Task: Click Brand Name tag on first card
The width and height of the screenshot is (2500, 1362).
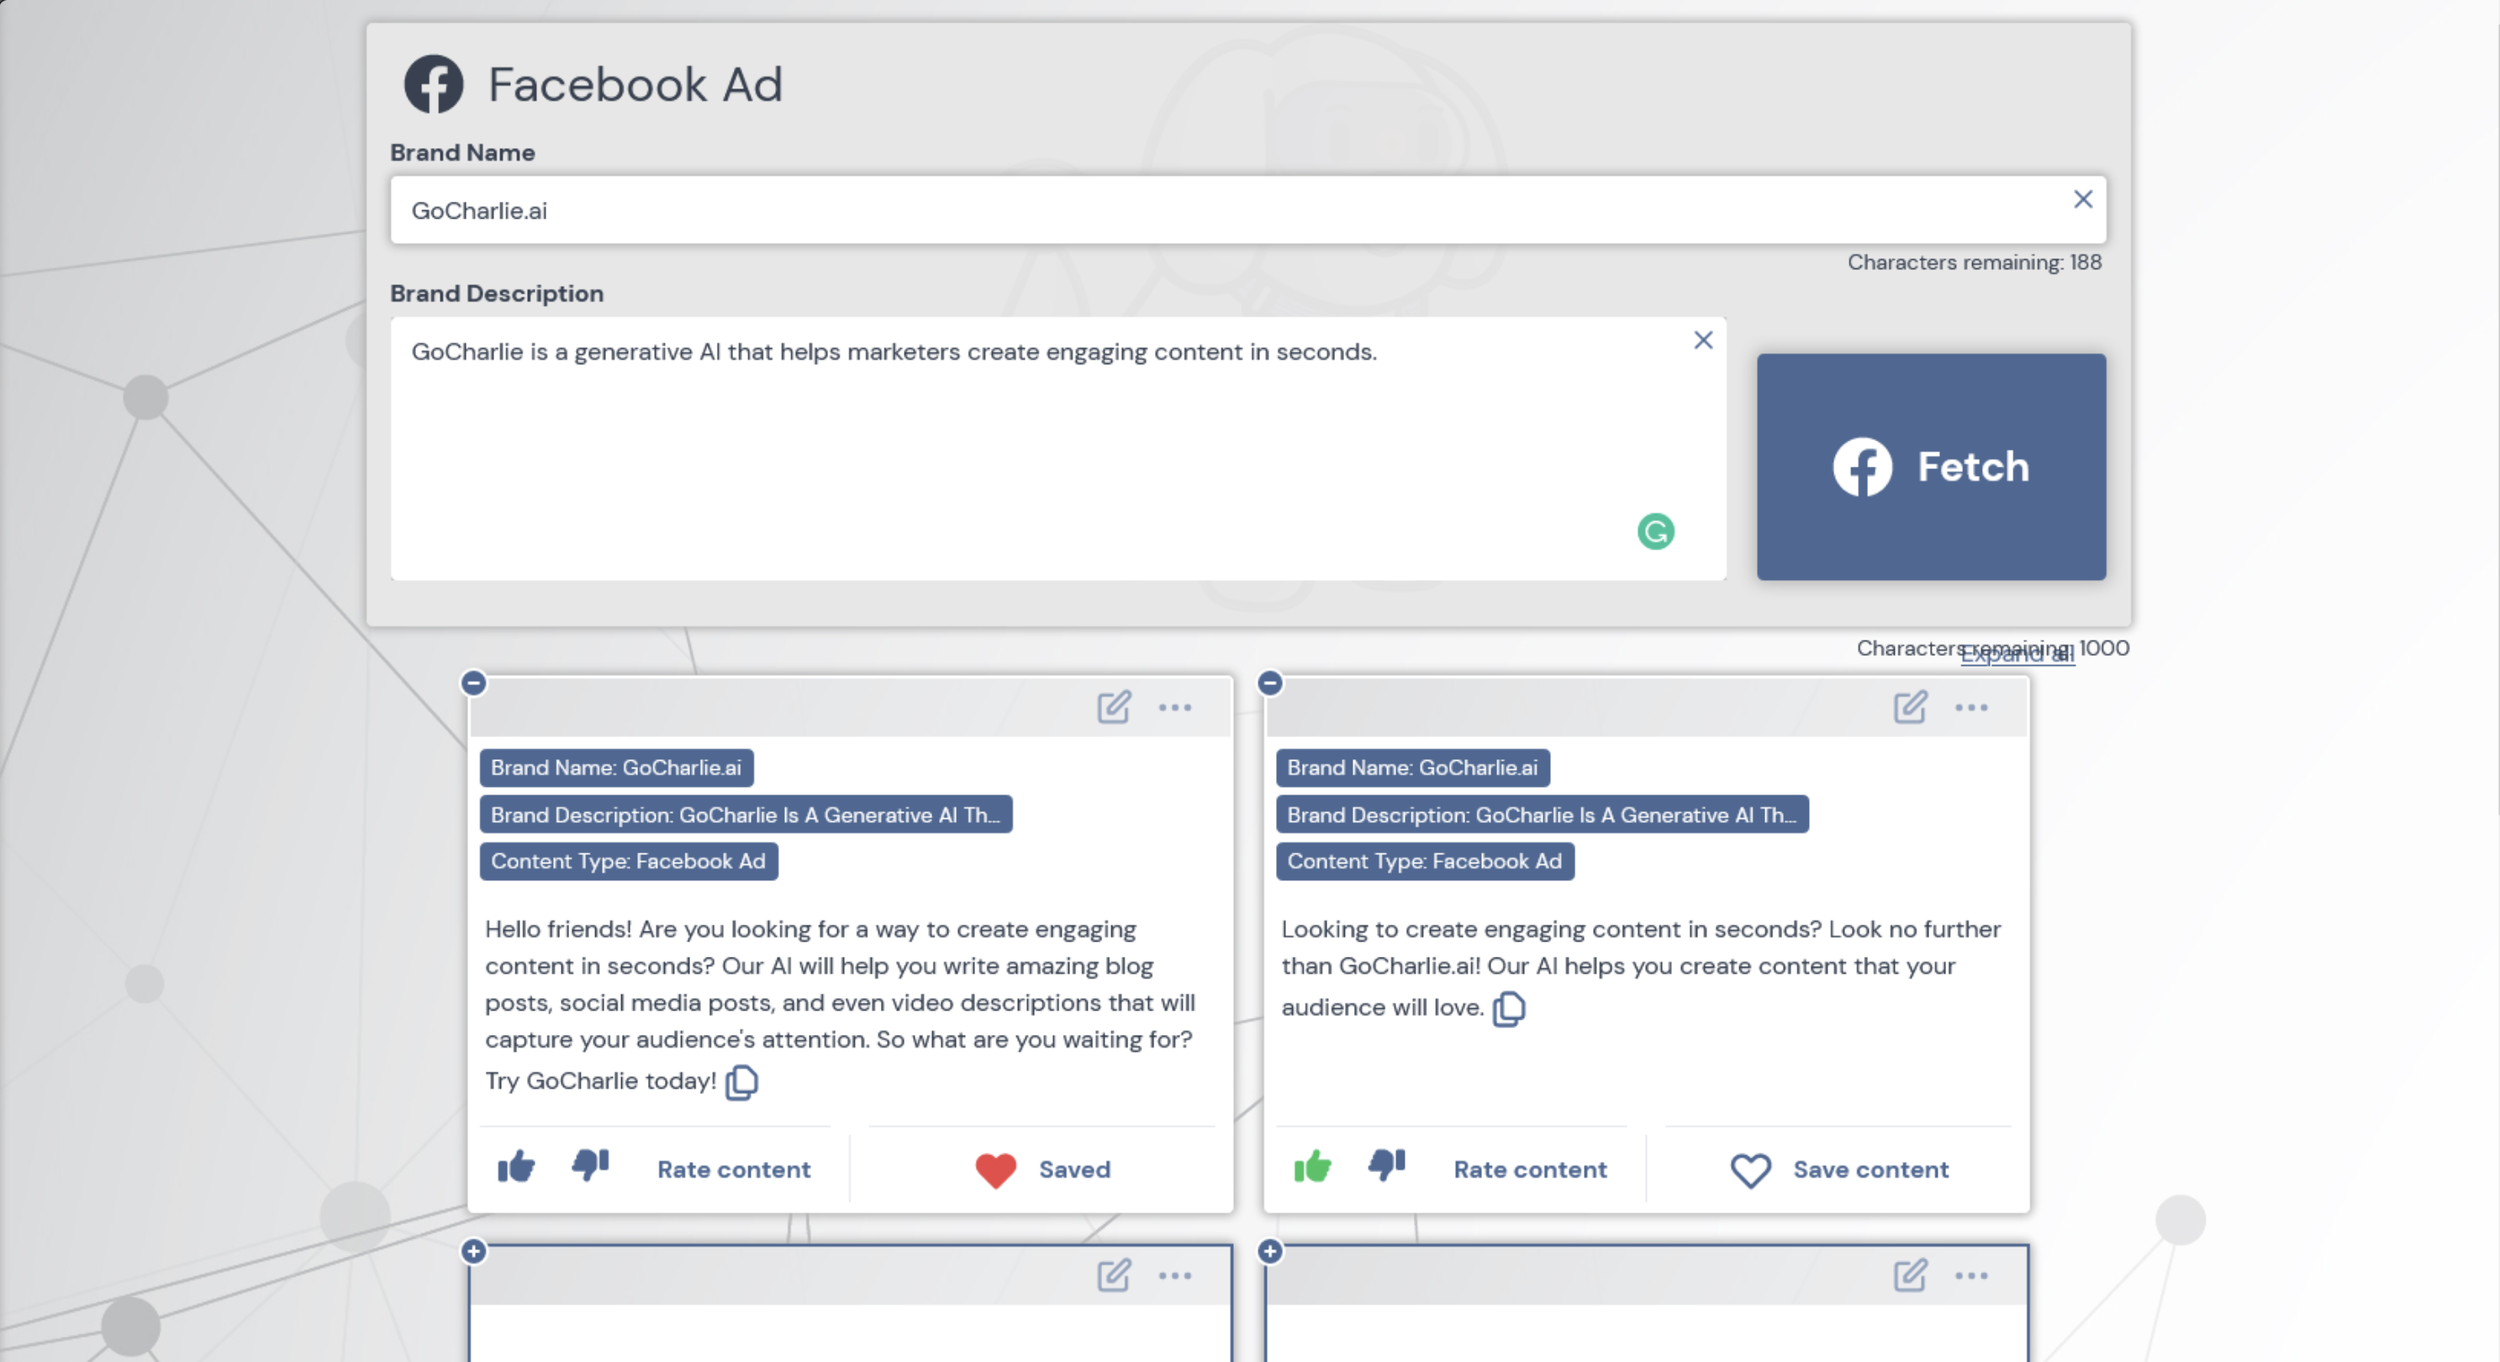Action: coord(616,768)
